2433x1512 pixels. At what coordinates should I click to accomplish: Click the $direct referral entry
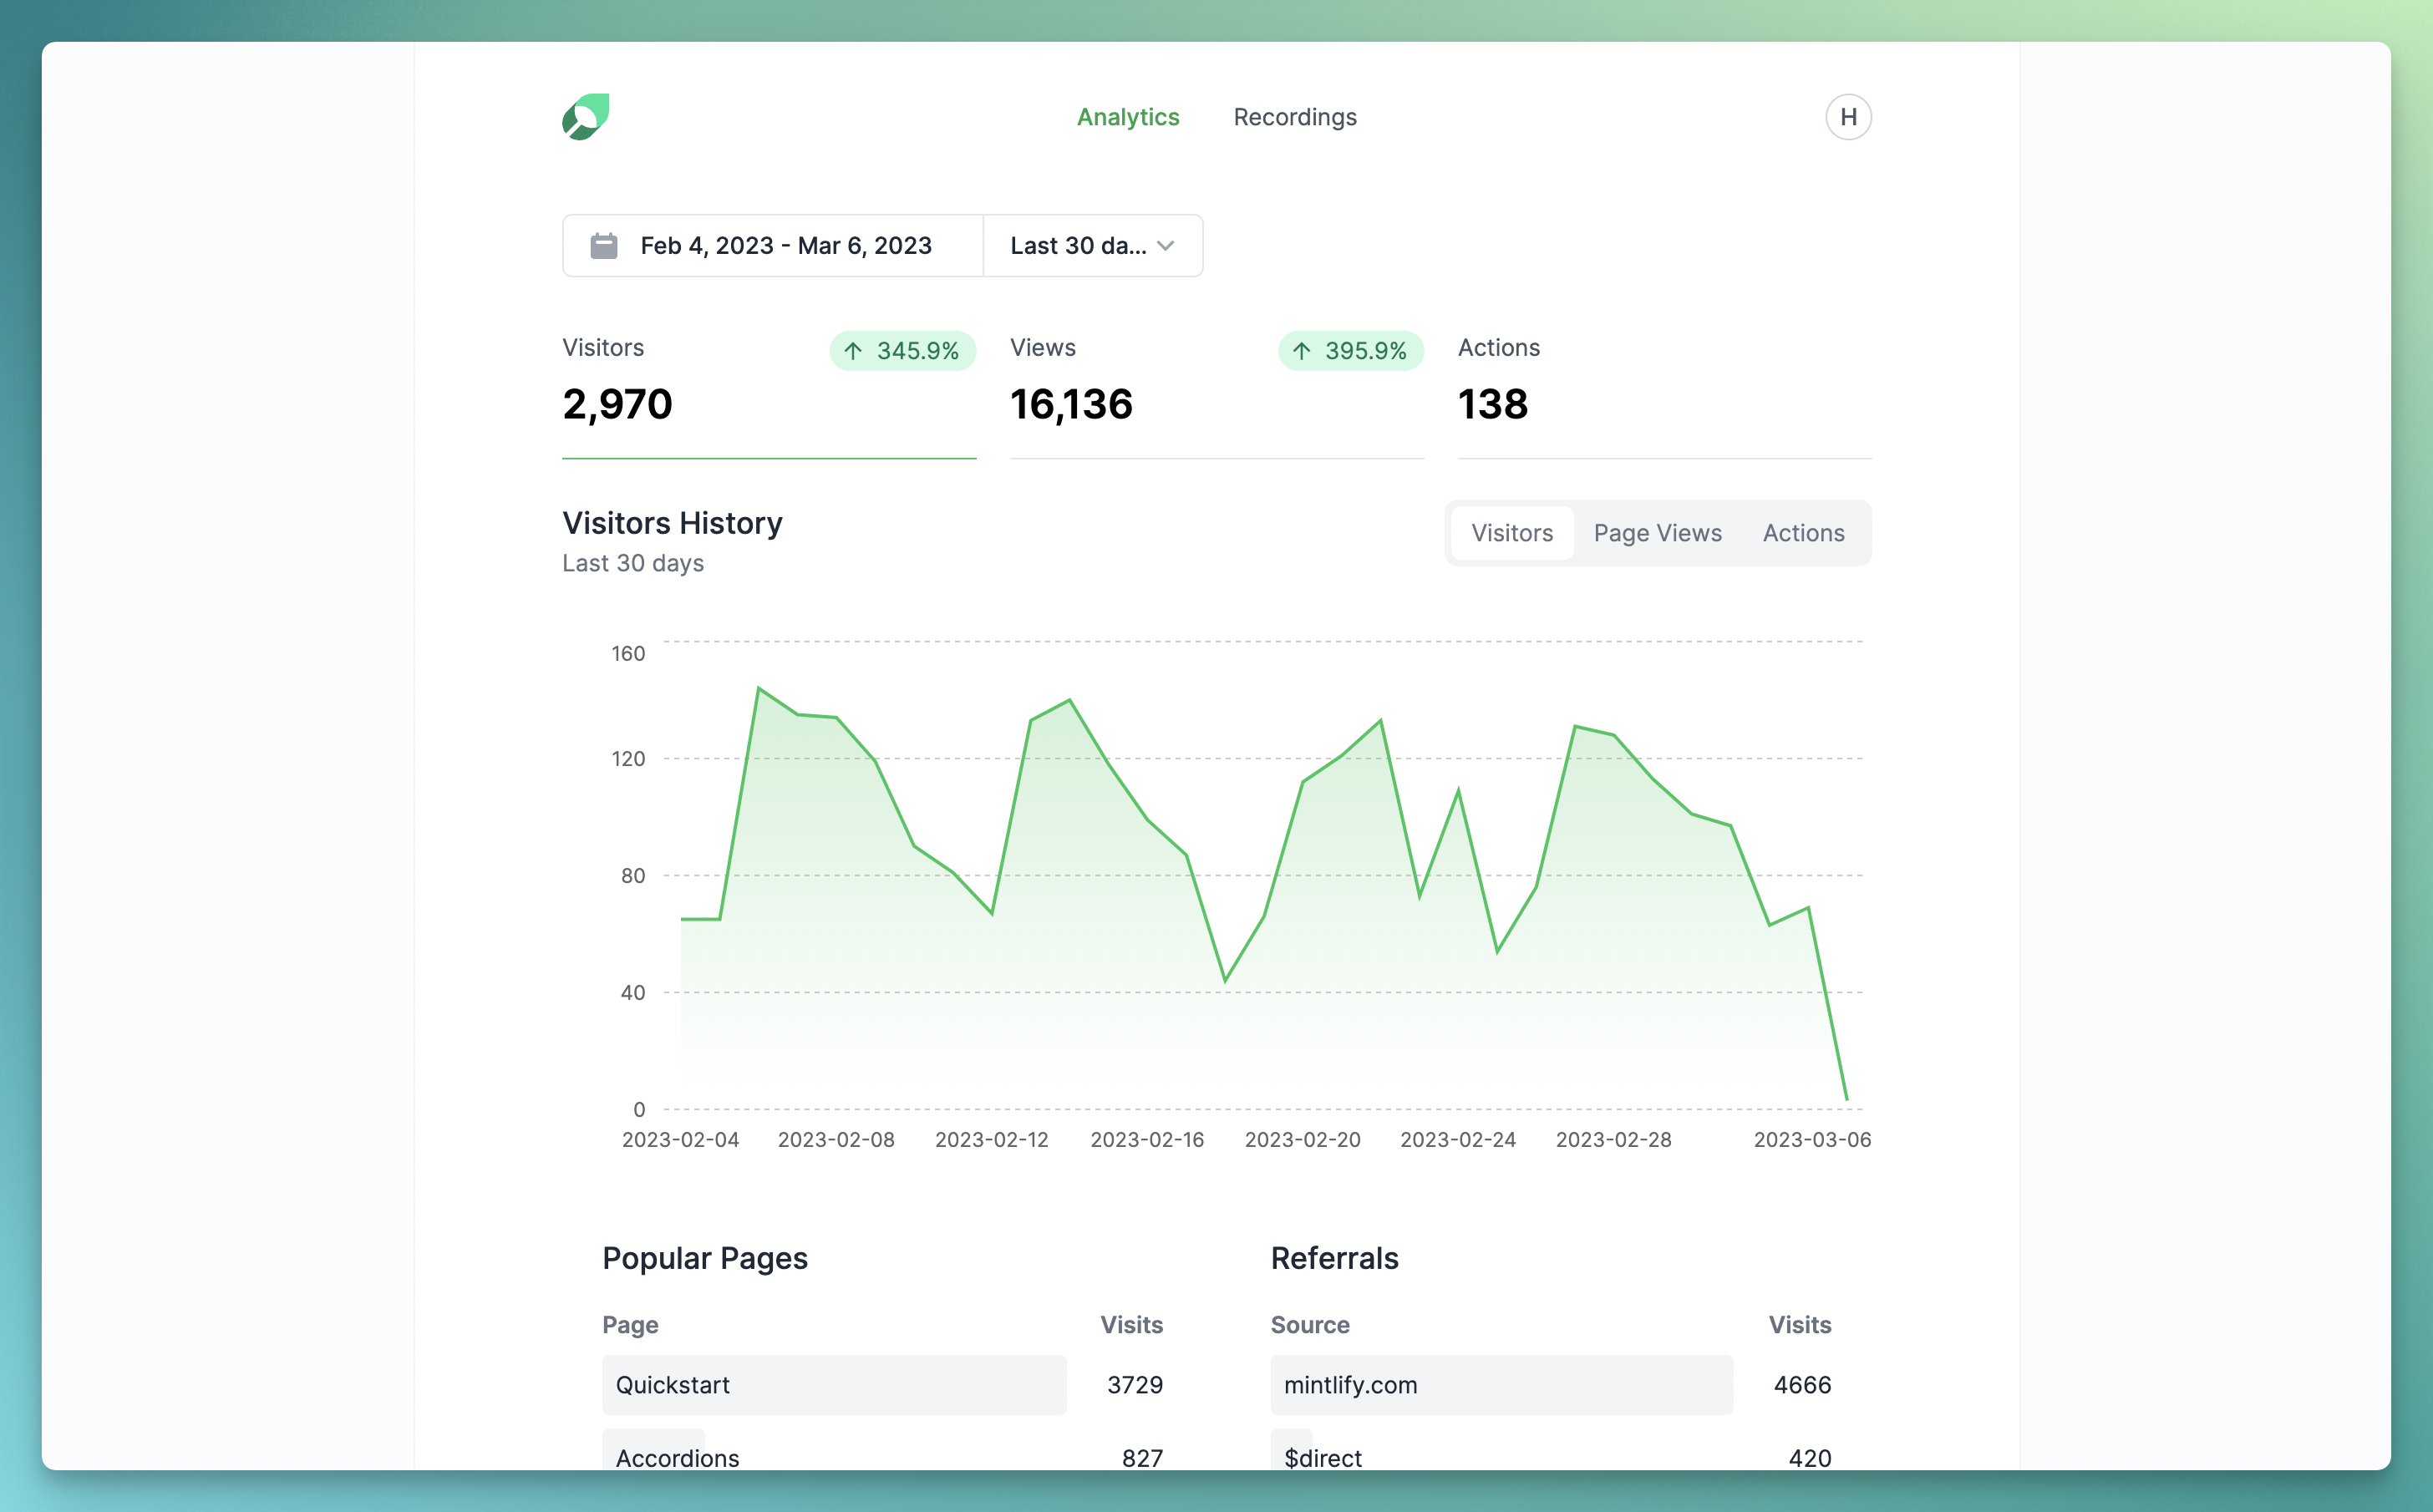[x=1322, y=1457]
